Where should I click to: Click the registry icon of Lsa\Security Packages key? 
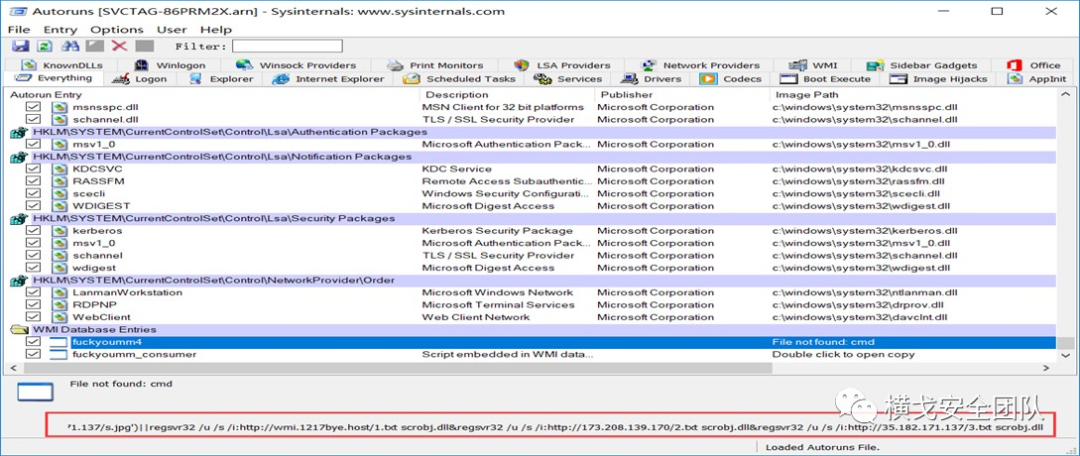tap(18, 218)
